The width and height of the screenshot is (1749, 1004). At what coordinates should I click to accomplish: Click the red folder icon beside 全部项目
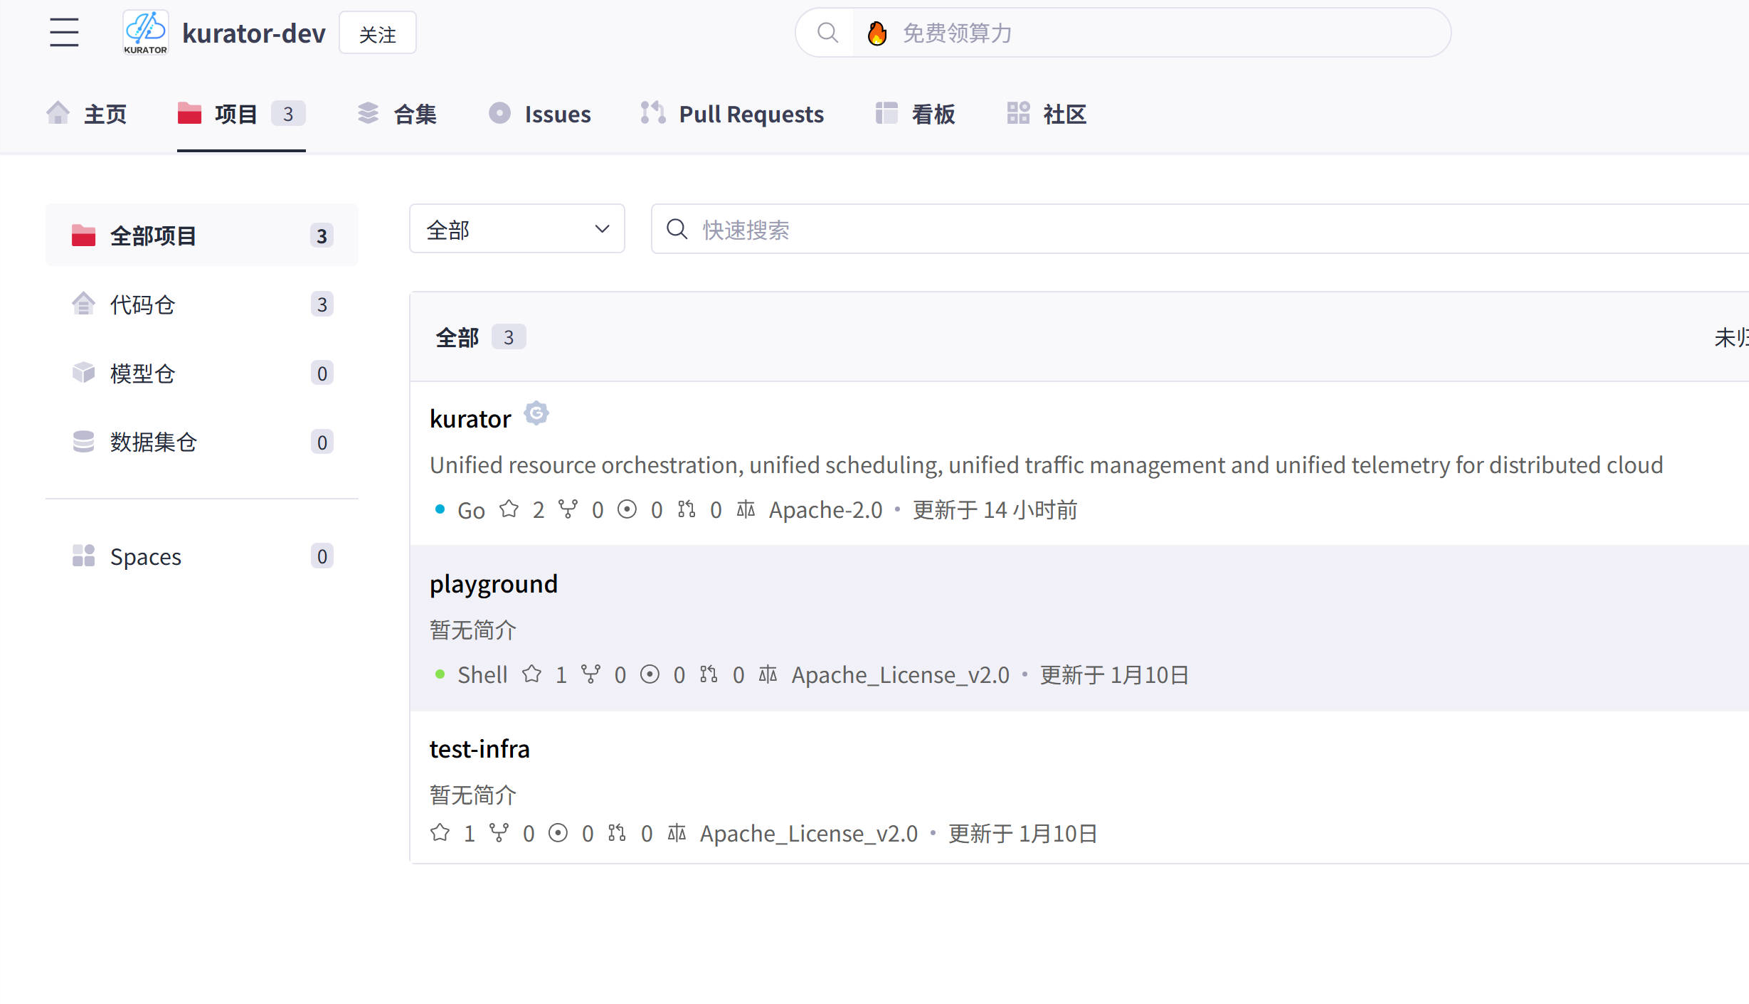click(84, 235)
